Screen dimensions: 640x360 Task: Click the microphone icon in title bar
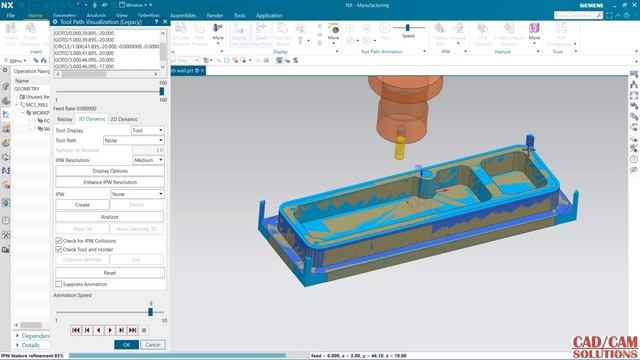pos(95,5)
